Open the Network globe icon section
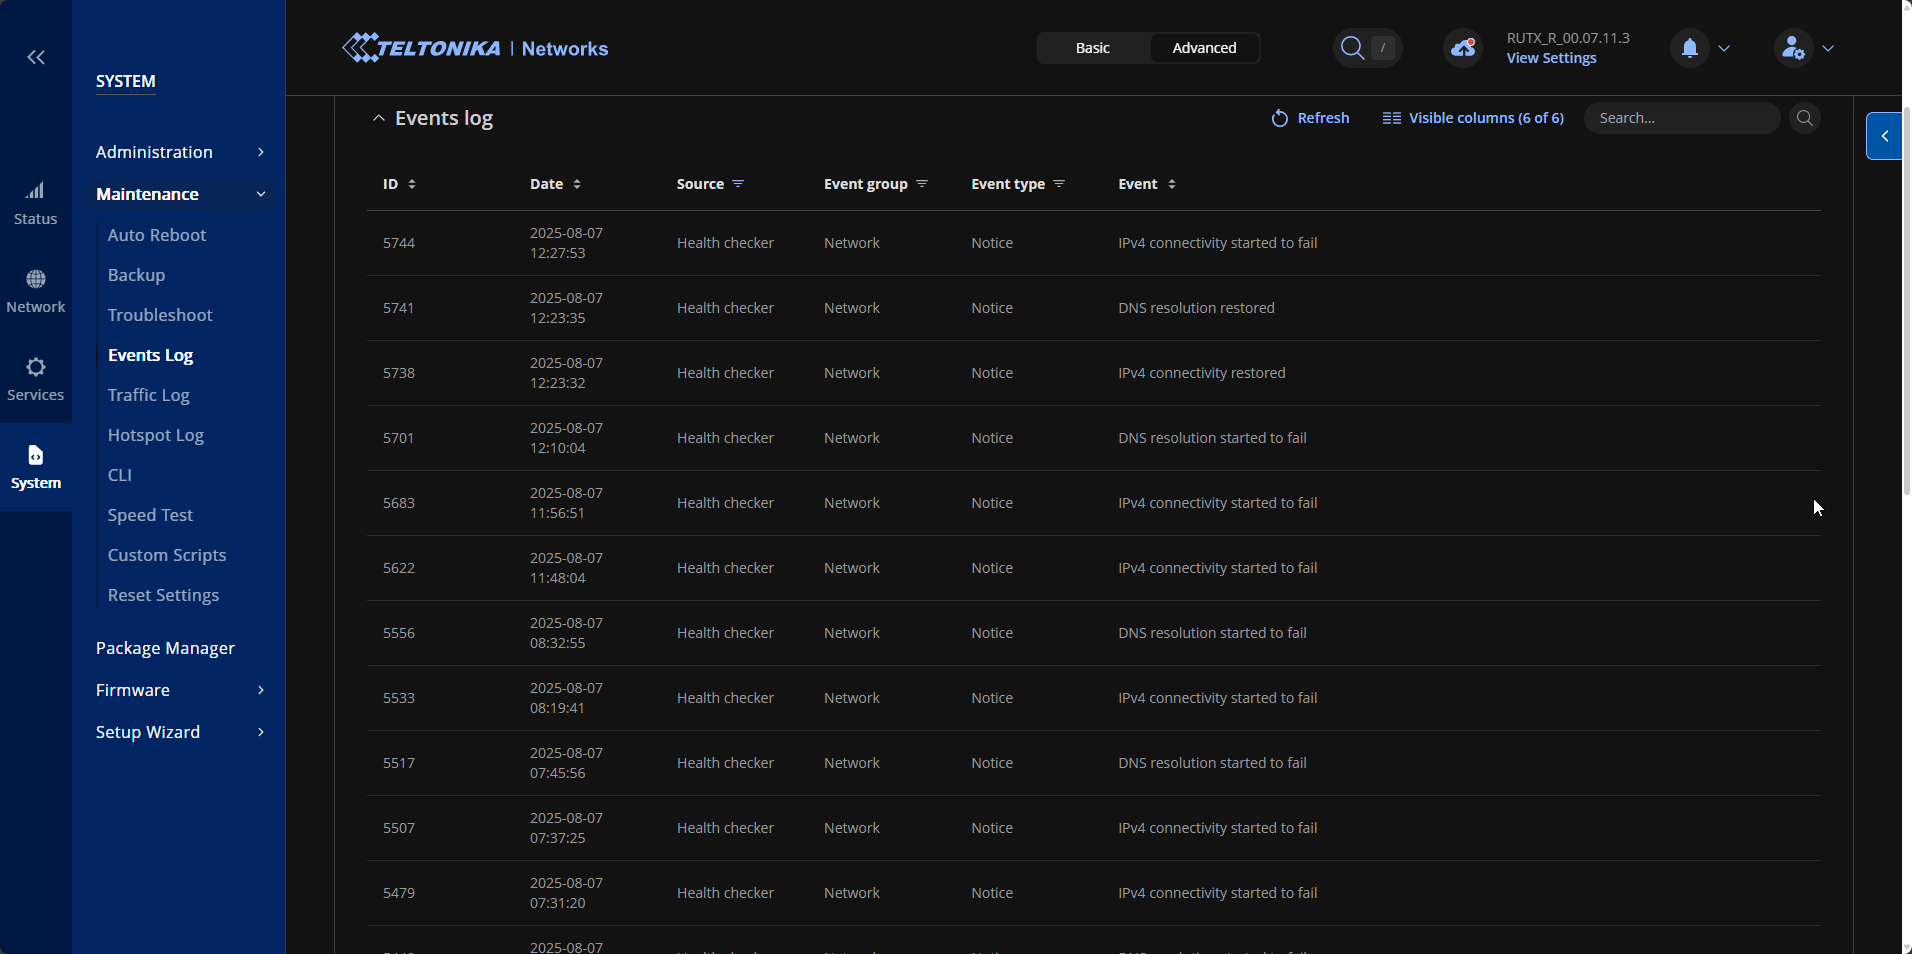This screenshot has height=954, width=1912. pos(36,291)
